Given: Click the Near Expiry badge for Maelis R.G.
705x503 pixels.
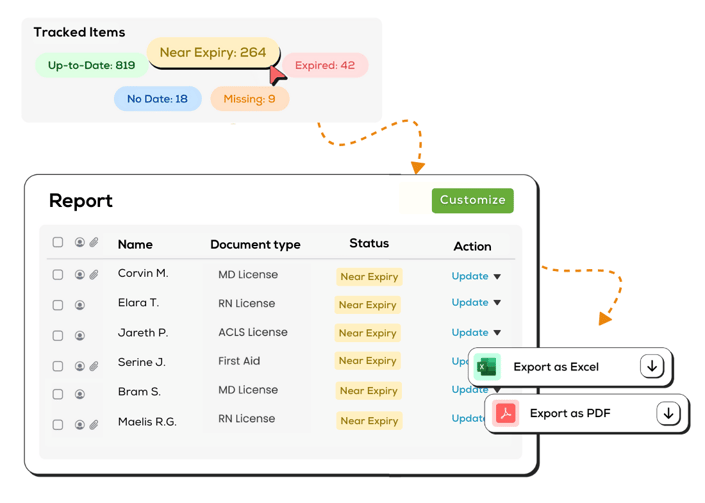Looking at the screenshot, I should (369, 421).
